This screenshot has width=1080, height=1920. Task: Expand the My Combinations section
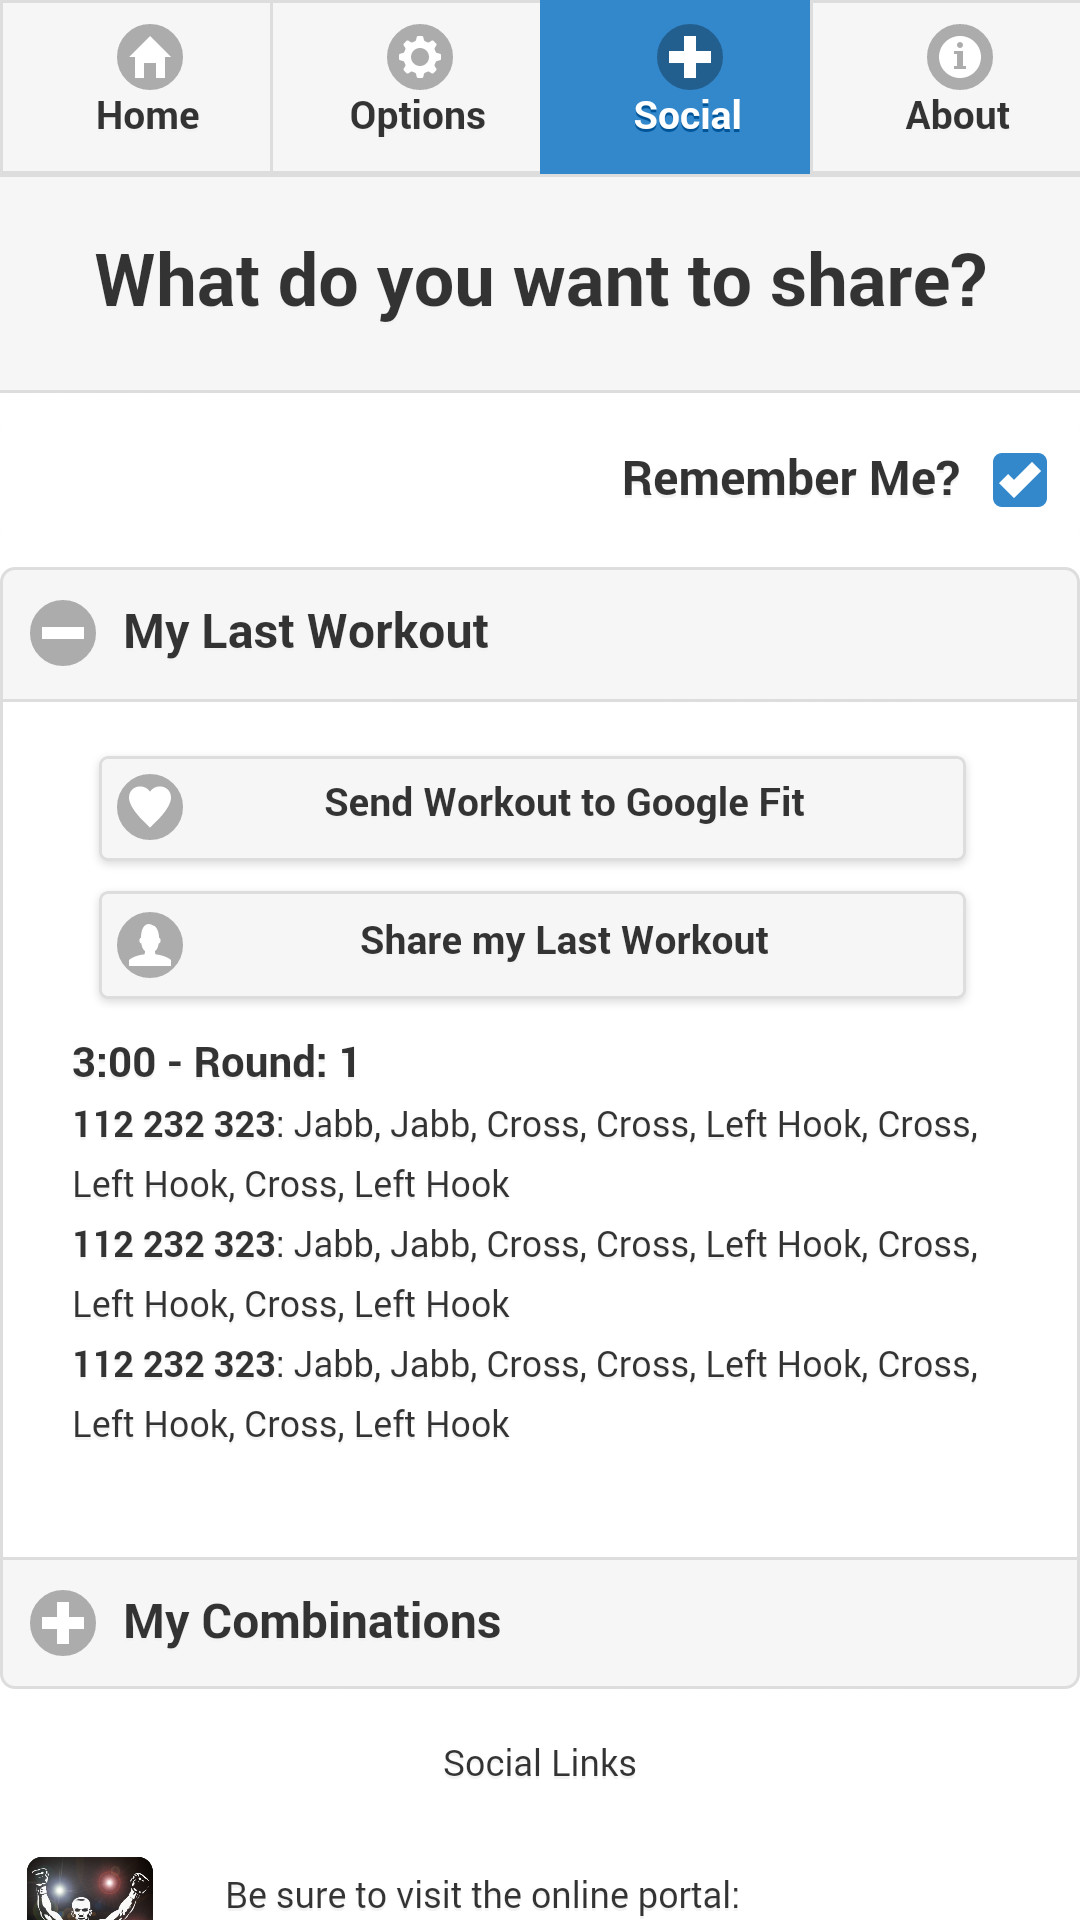click(540, 1623)
